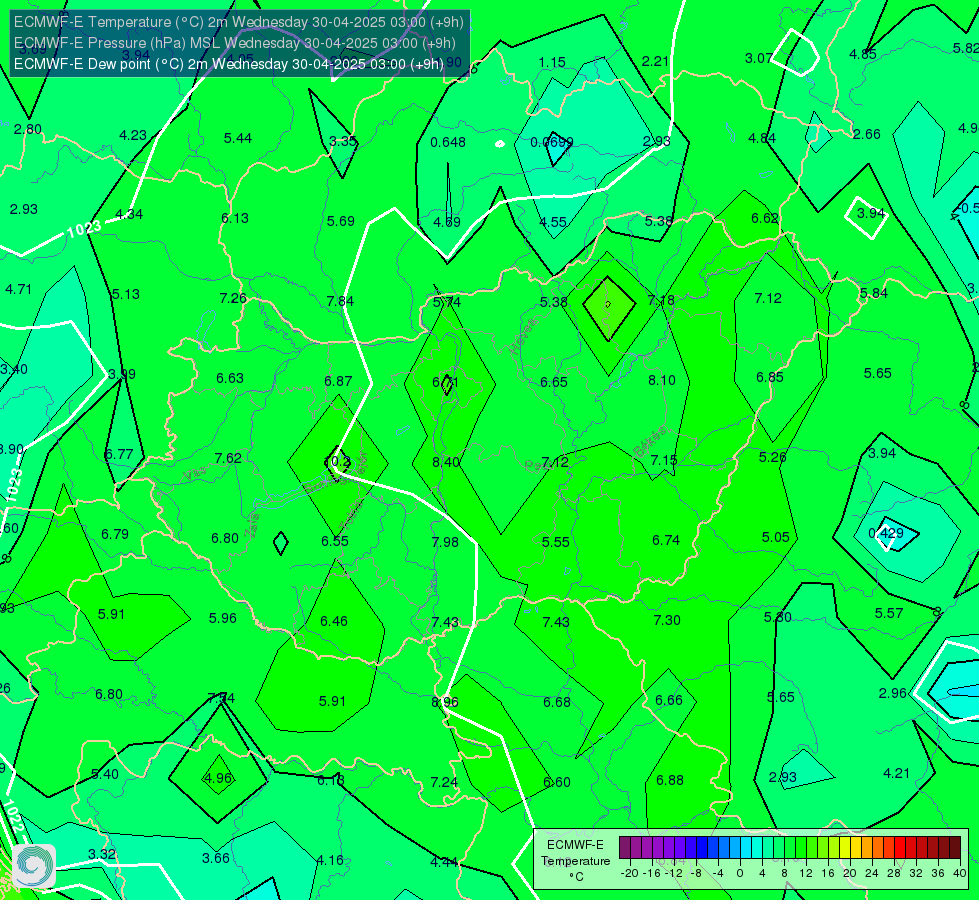The width and height of the screenshot is (979, 900).
Task: Click the 6.77 temperature value
Action: [119, 454]
